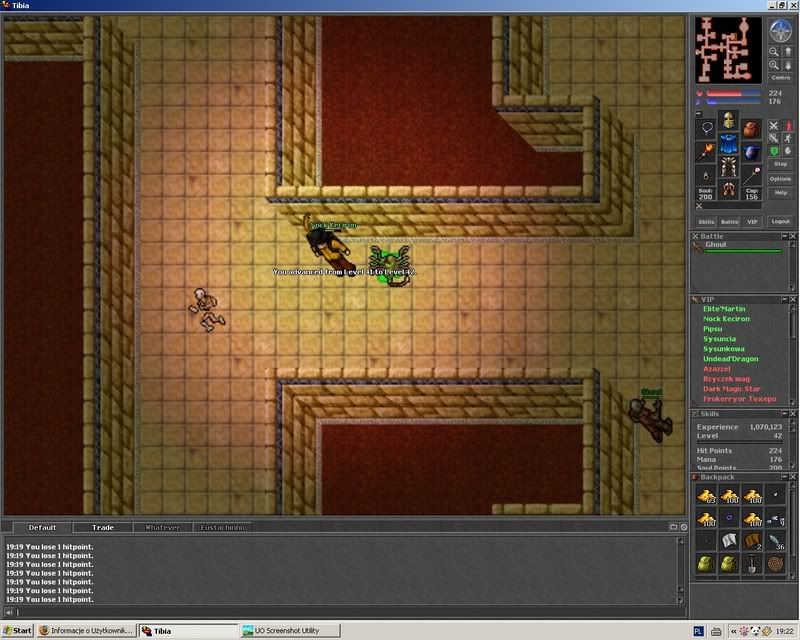Select the pink-tipped wand in ammo slot
Screen dimensions: 800x640
click(x=751, y=175)
